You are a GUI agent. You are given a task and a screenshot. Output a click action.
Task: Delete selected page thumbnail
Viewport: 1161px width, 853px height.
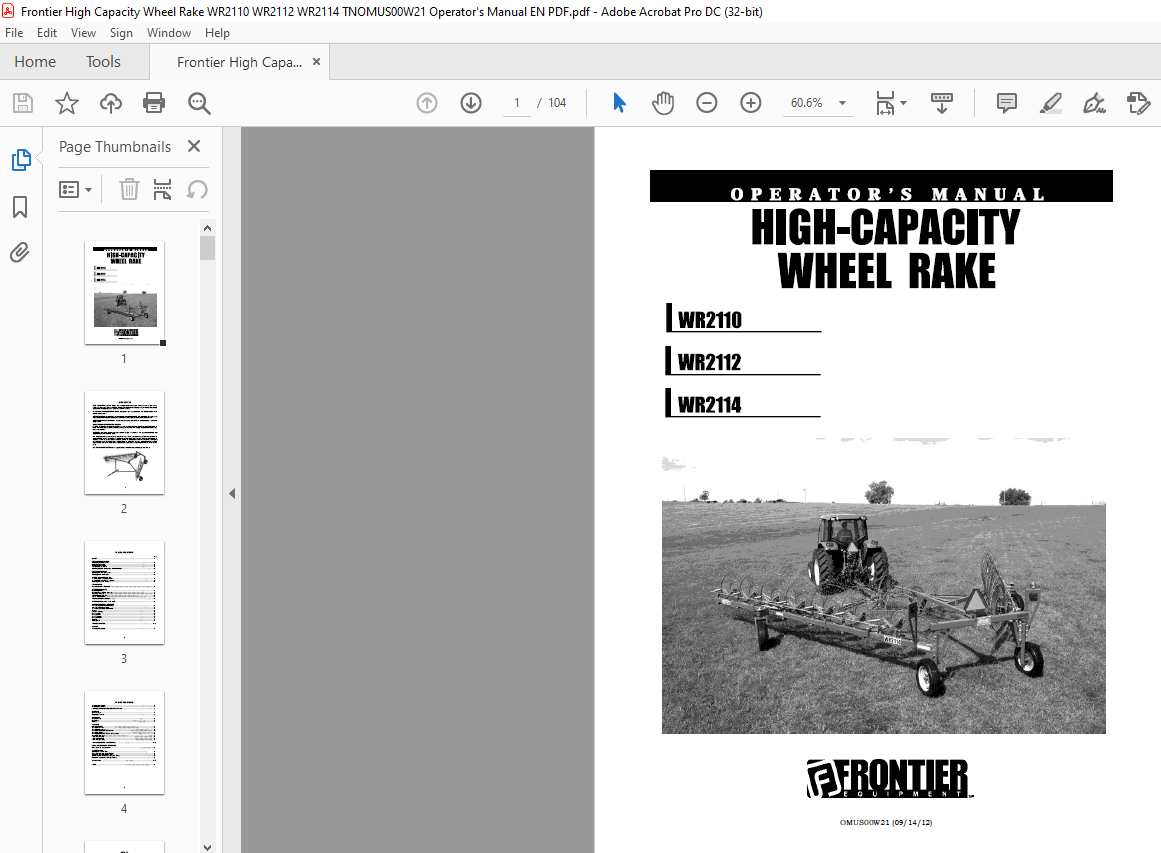[x=129, y=190]
